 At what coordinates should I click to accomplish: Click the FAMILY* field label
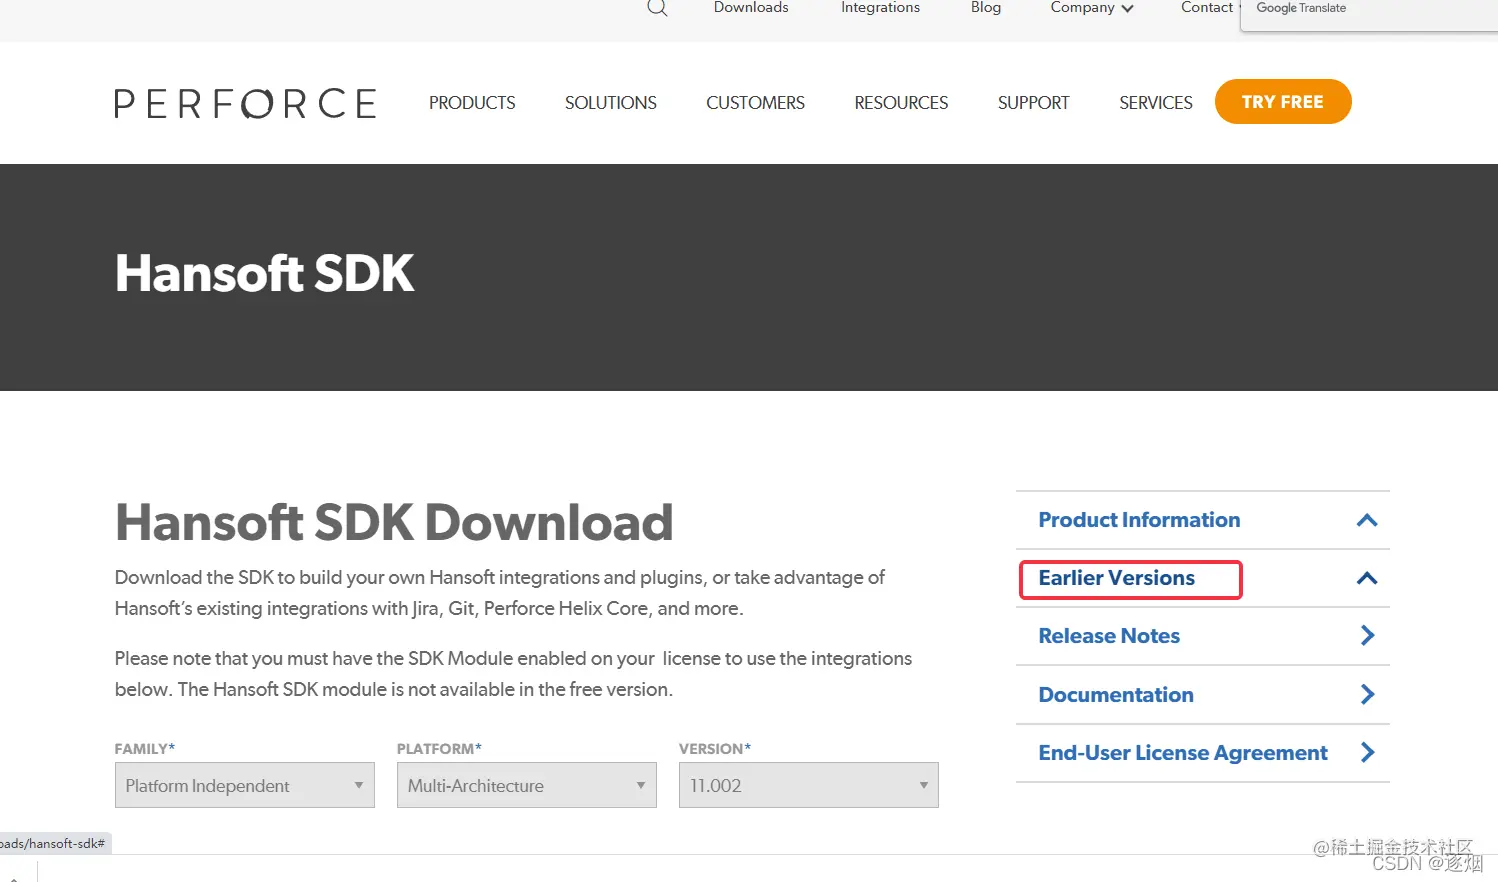[x=145, y=748]
